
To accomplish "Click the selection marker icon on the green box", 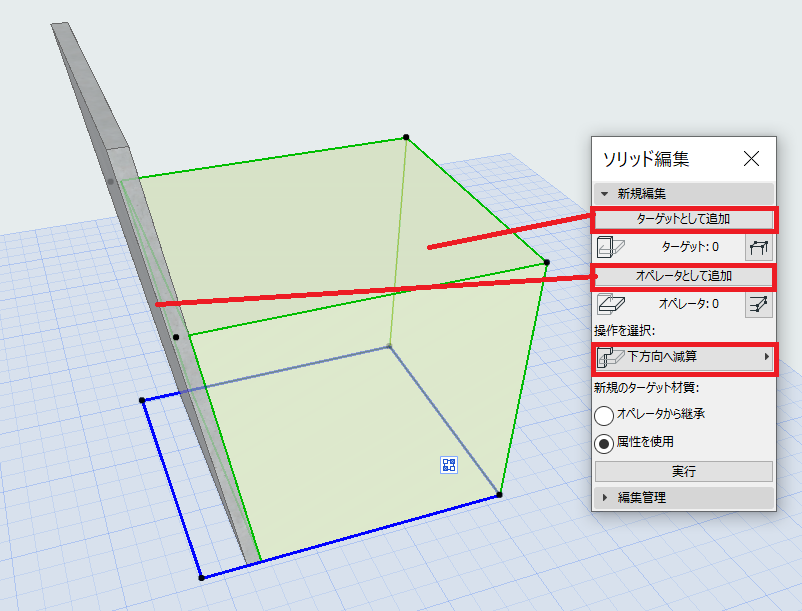I will pyautogui.click(x=449, y=465).
